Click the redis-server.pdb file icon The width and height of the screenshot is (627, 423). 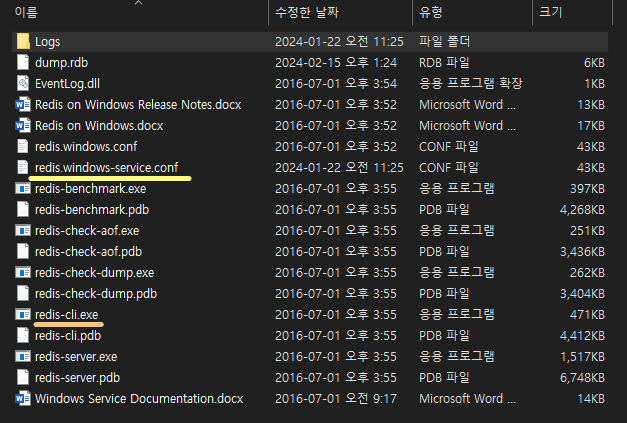pyautogui.click(x=23, y=377)
